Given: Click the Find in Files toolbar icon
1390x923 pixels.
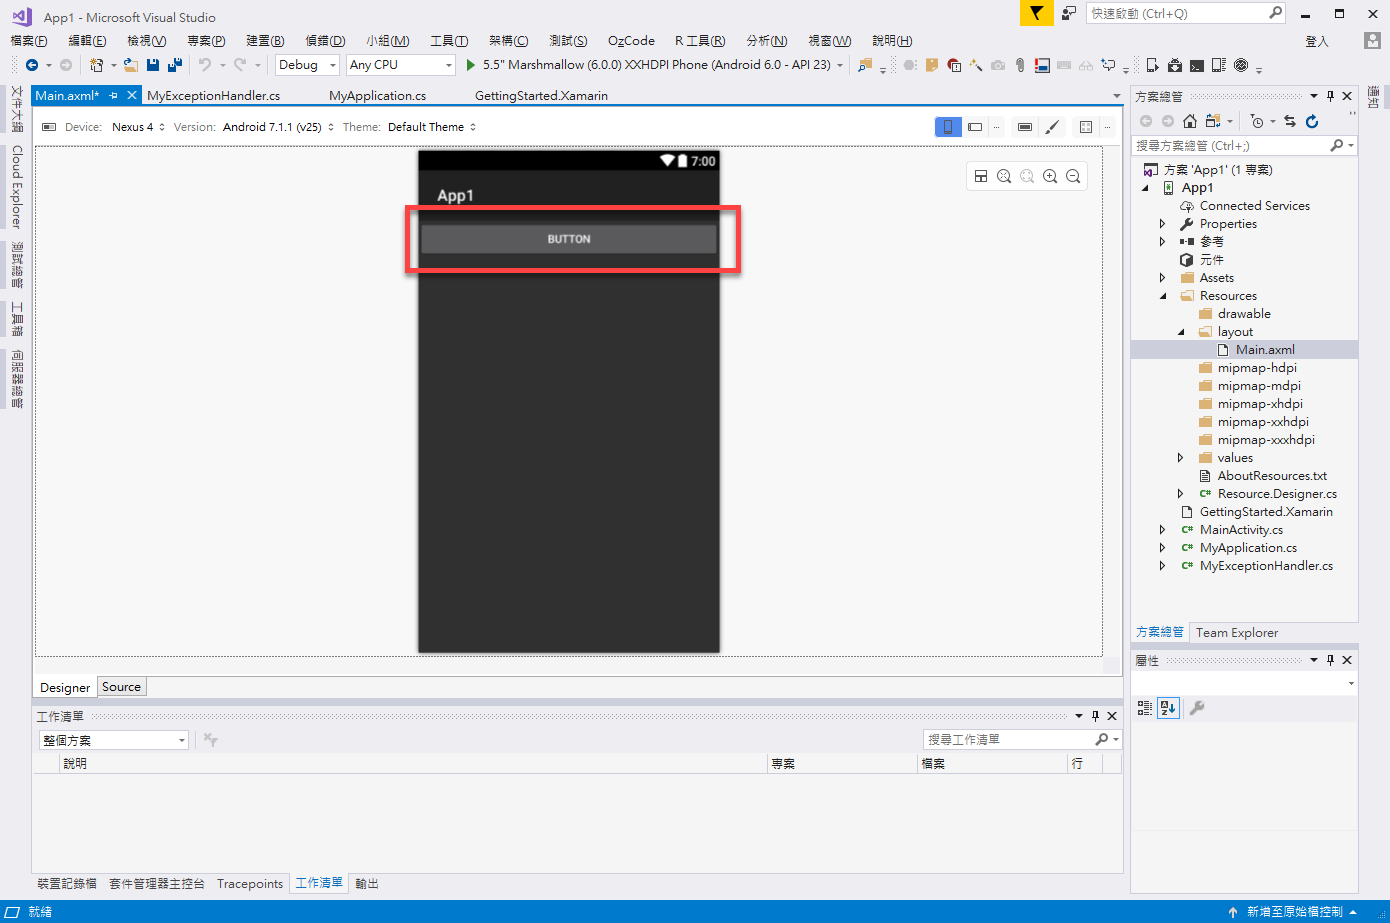Looking at the screenshot, I should [x=865, y=65].
